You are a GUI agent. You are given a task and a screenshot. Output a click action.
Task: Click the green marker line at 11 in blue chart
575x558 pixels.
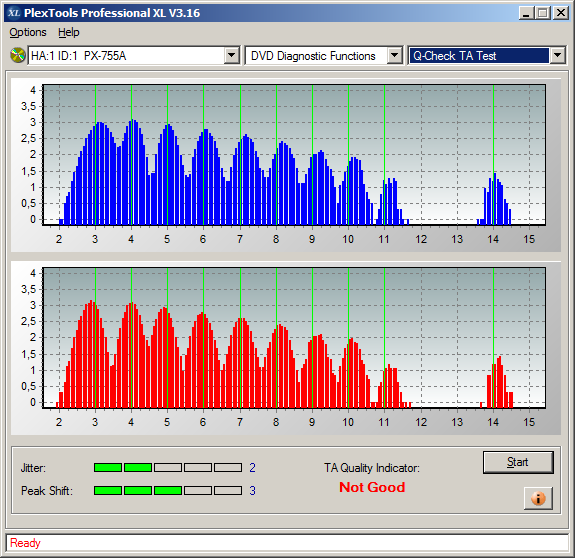[384, 155]
